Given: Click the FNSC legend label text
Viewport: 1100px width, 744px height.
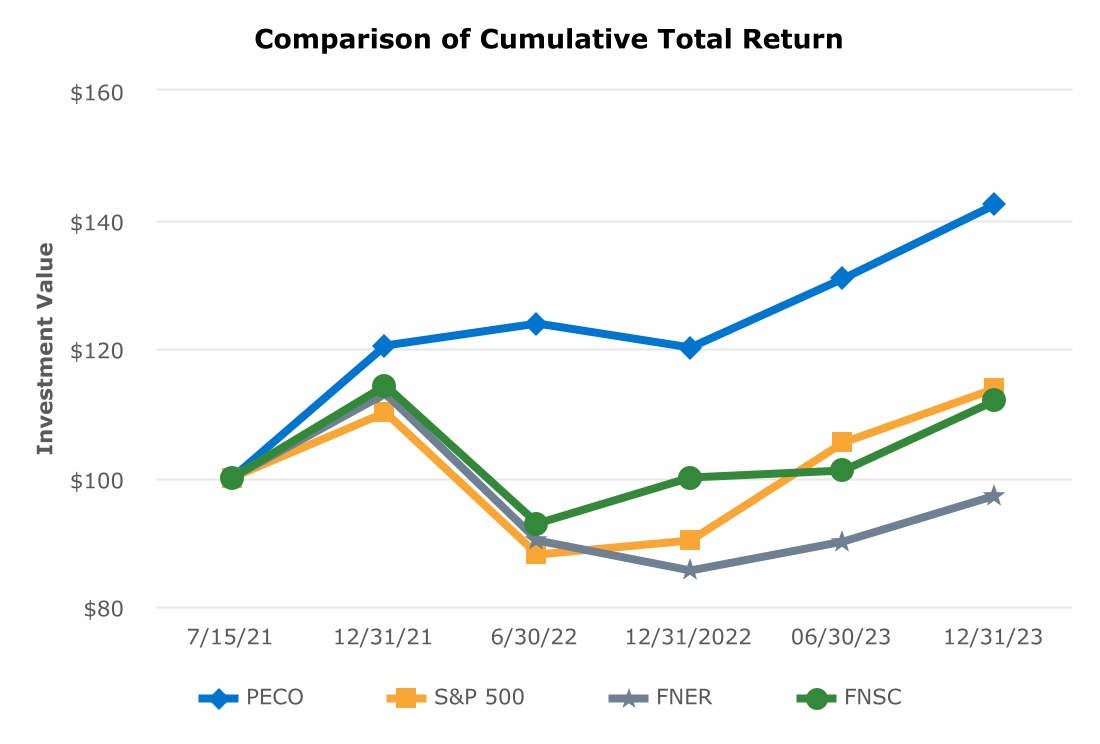Looking at the screenshot, I should coord(874,698).
